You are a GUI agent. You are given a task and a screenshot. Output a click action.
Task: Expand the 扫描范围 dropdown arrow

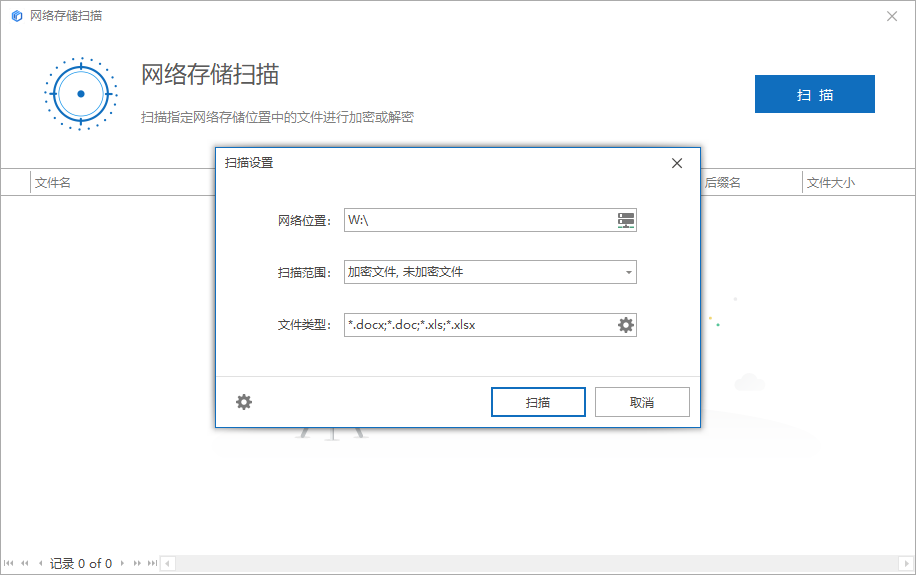coord(629,272)
